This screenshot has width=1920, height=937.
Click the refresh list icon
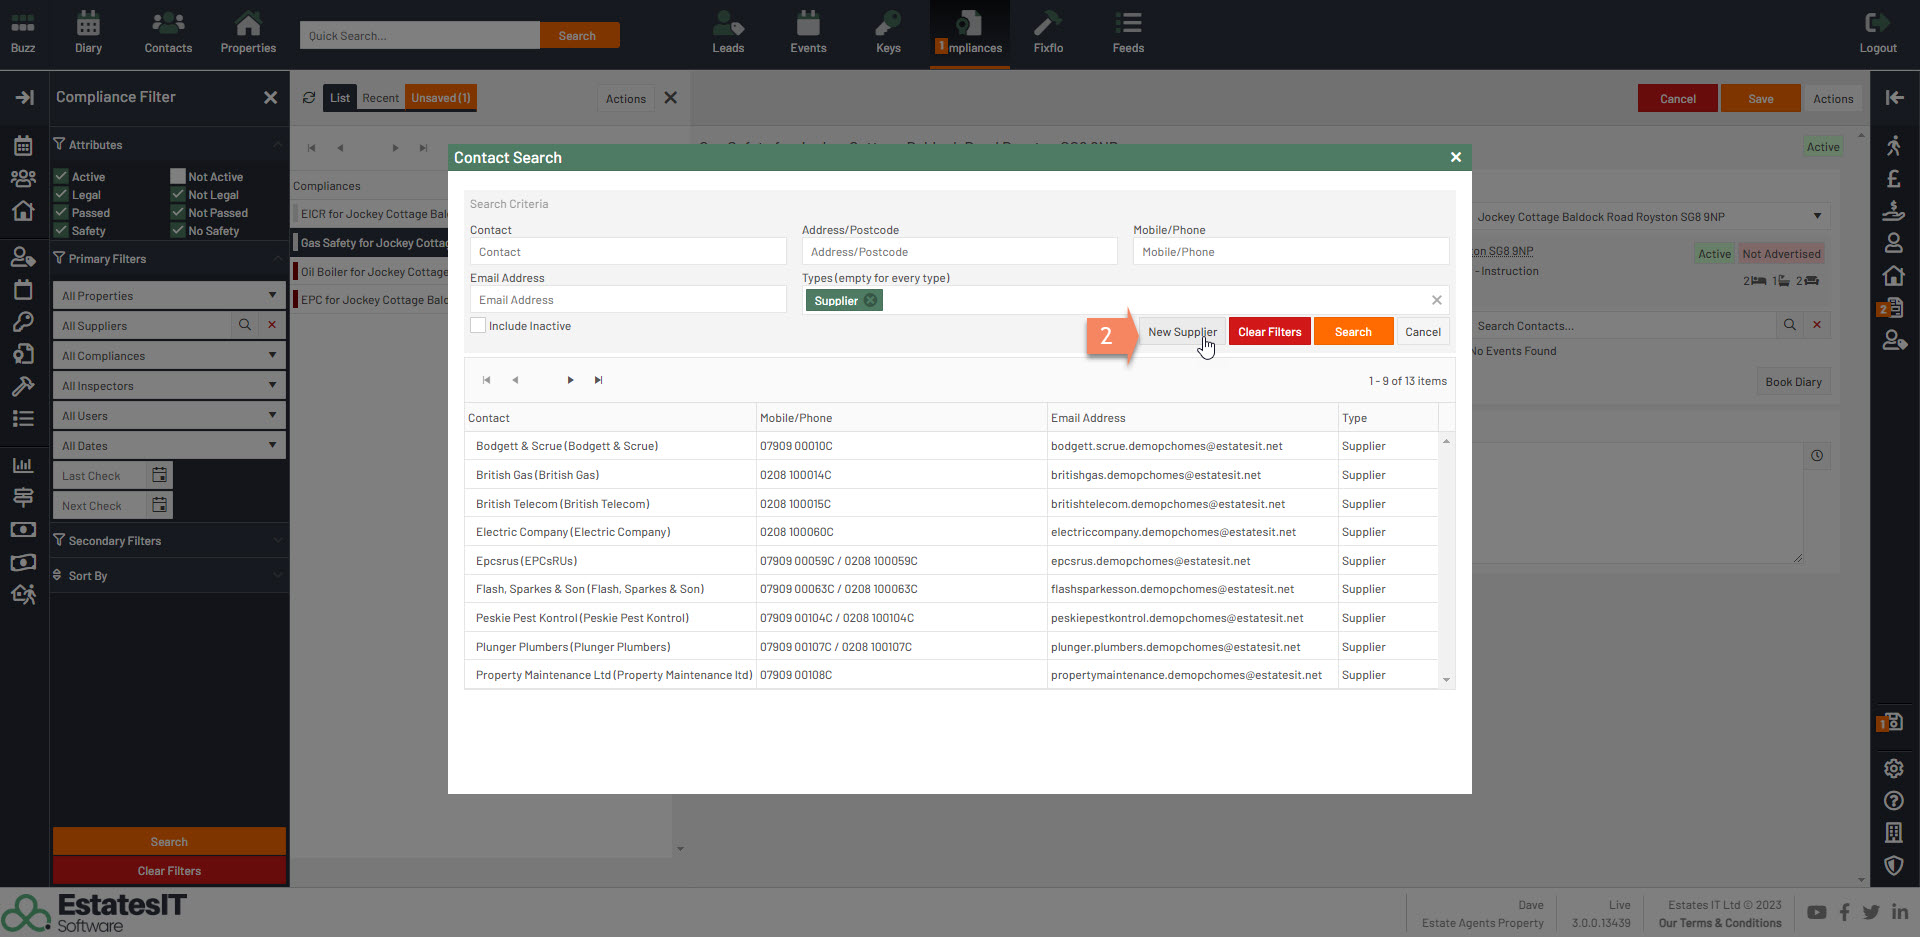click(309, 98)
